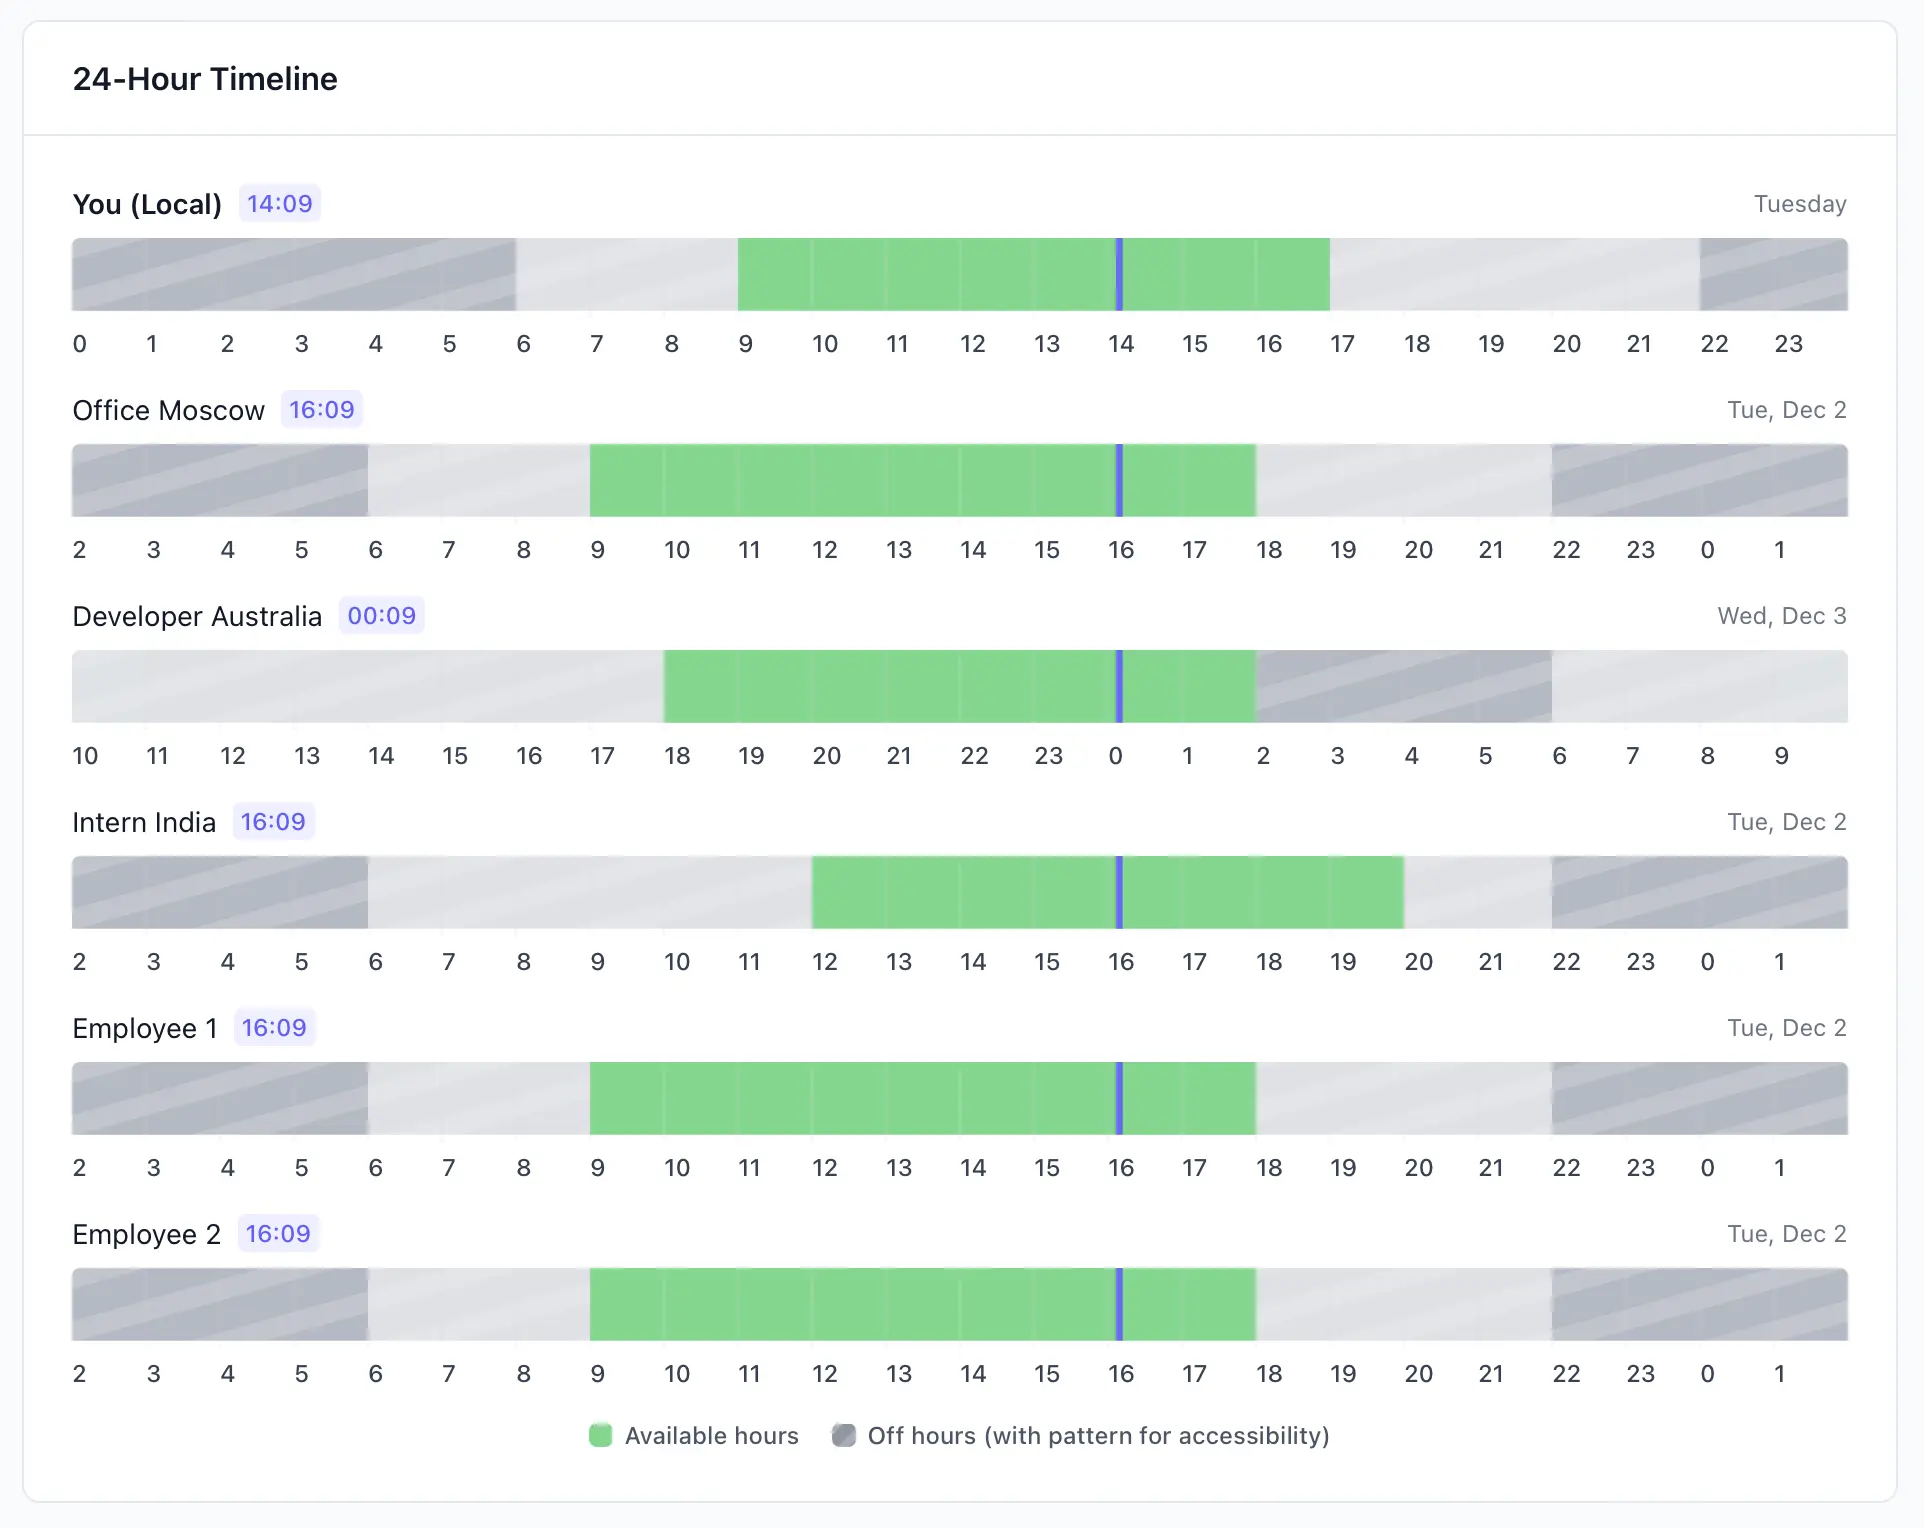Click the Developer Australia row name
Screen dimensions: 1924x1528
click(197, 616)
